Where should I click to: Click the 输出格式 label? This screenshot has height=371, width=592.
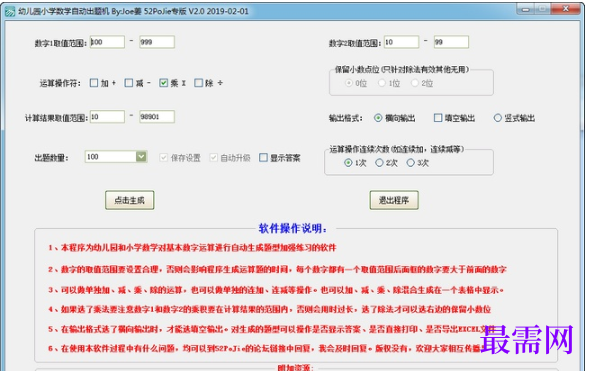click(345, 119)
